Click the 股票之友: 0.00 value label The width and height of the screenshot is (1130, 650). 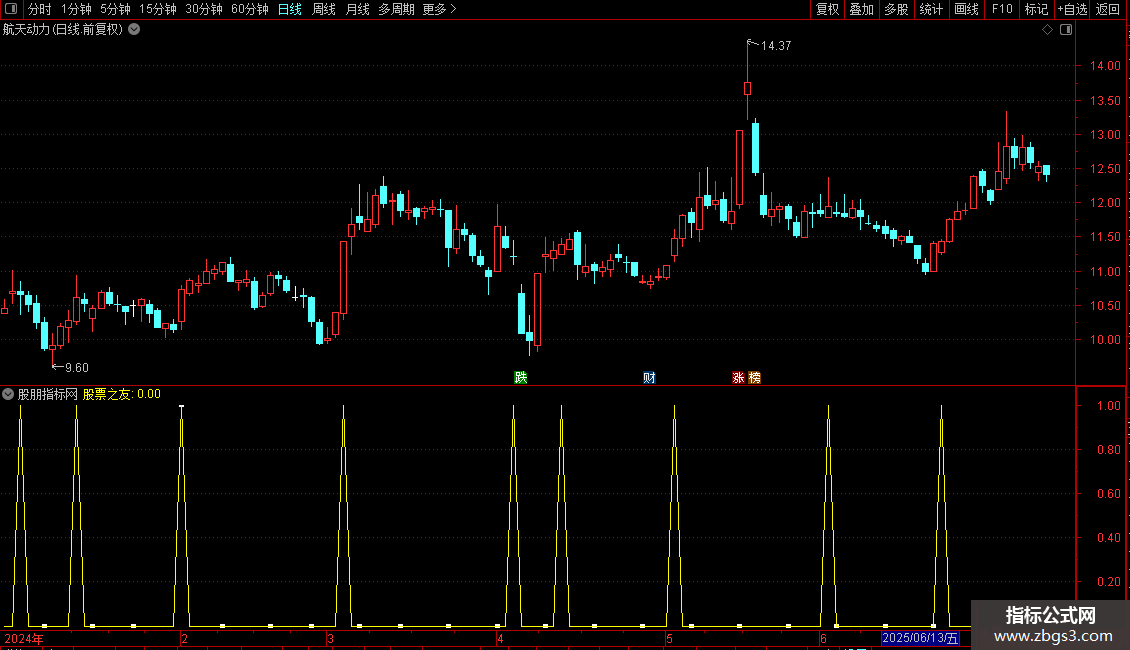tap(122, 394)
